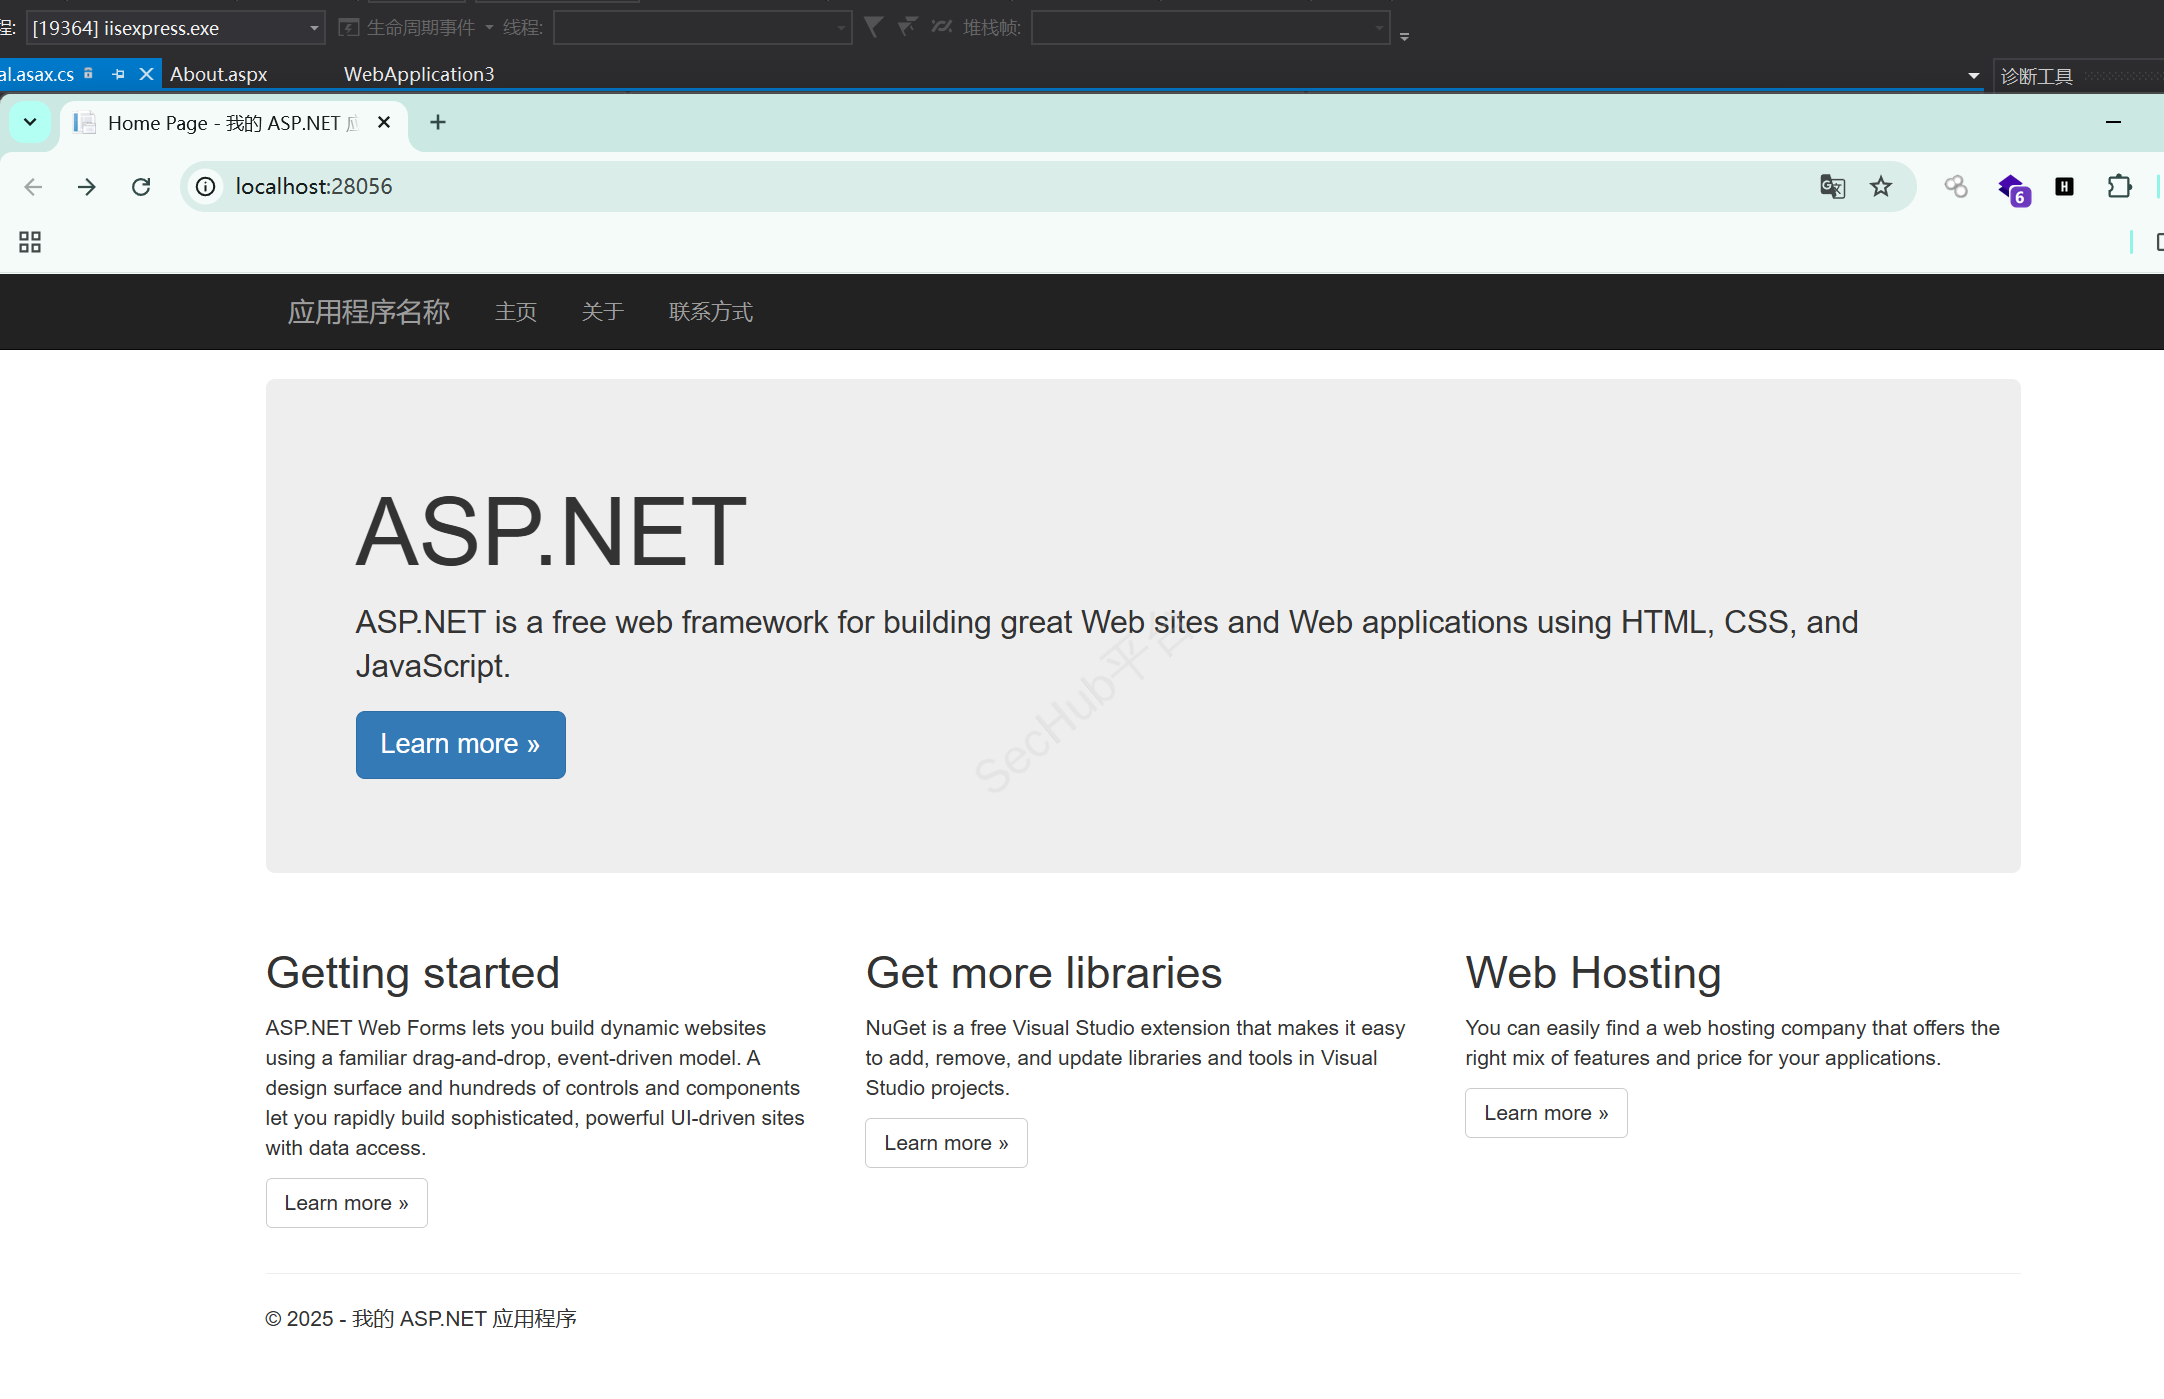Go forward in browser history
Image resolution: width=2164 pixels, height=1399 pixels.
[x=87, y=187]
